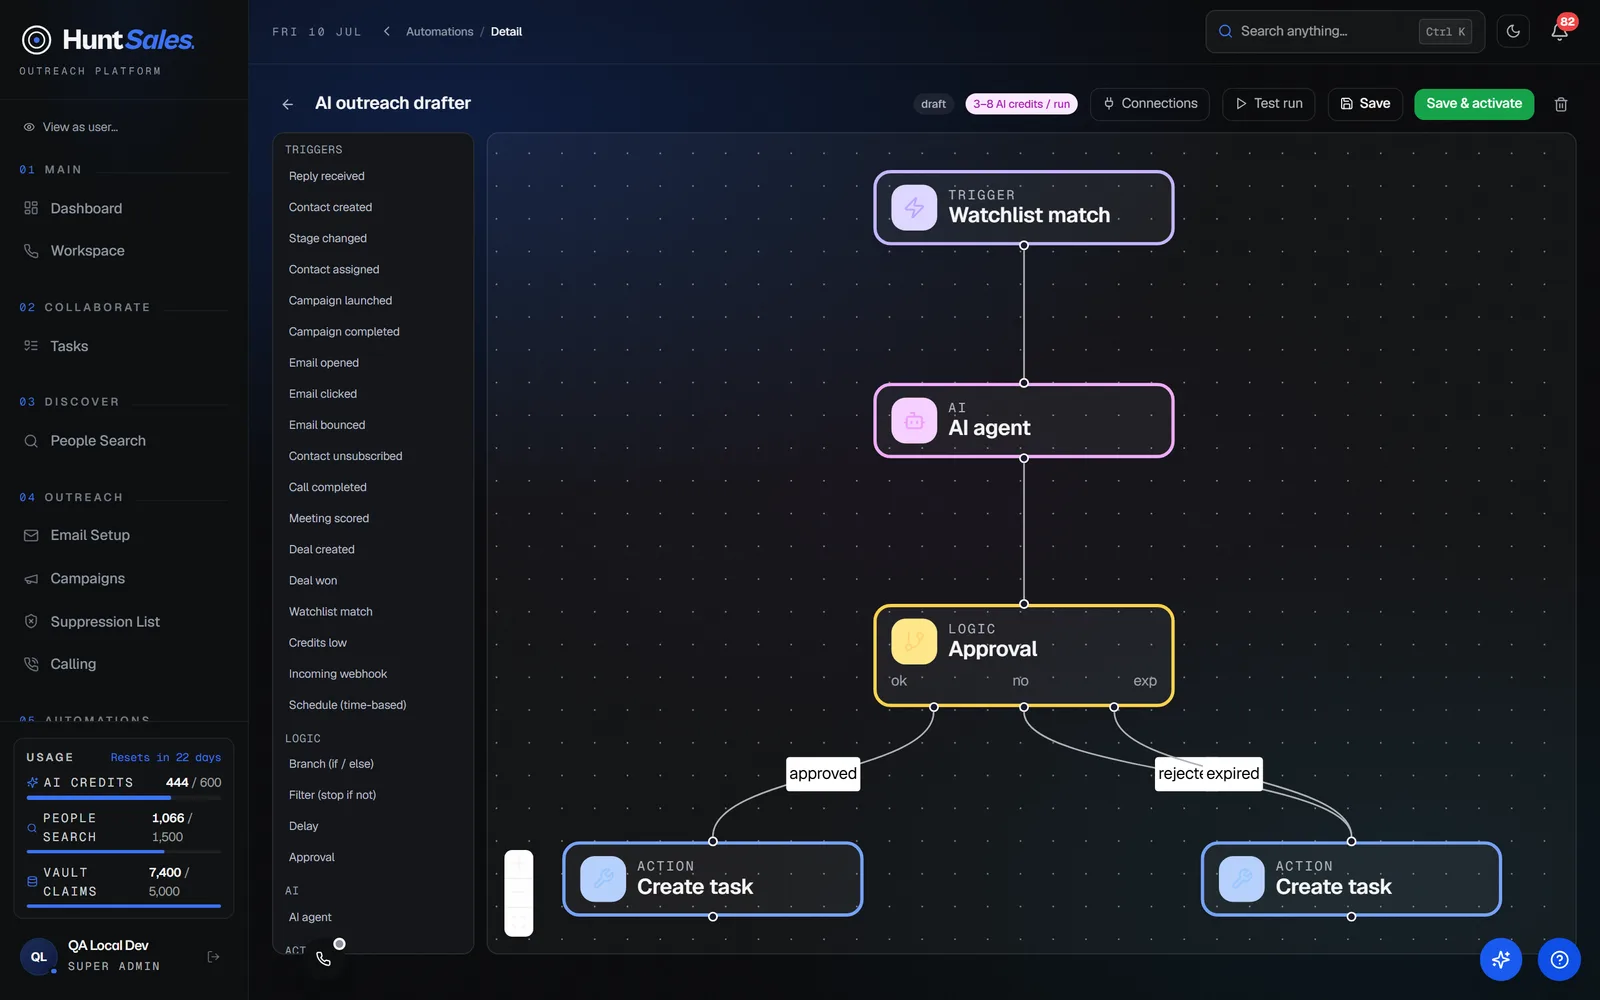1600x1000 pixels.
Task: Click the Save button
Action: pyautogui.click(x=1365, y=104)
